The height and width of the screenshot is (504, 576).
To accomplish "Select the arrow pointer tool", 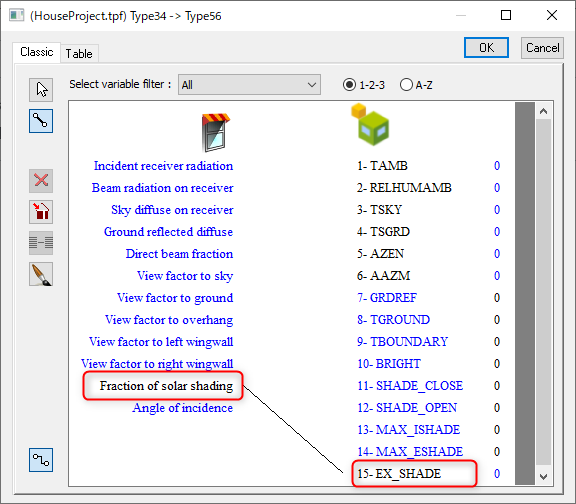I will [x=41, y=90].
